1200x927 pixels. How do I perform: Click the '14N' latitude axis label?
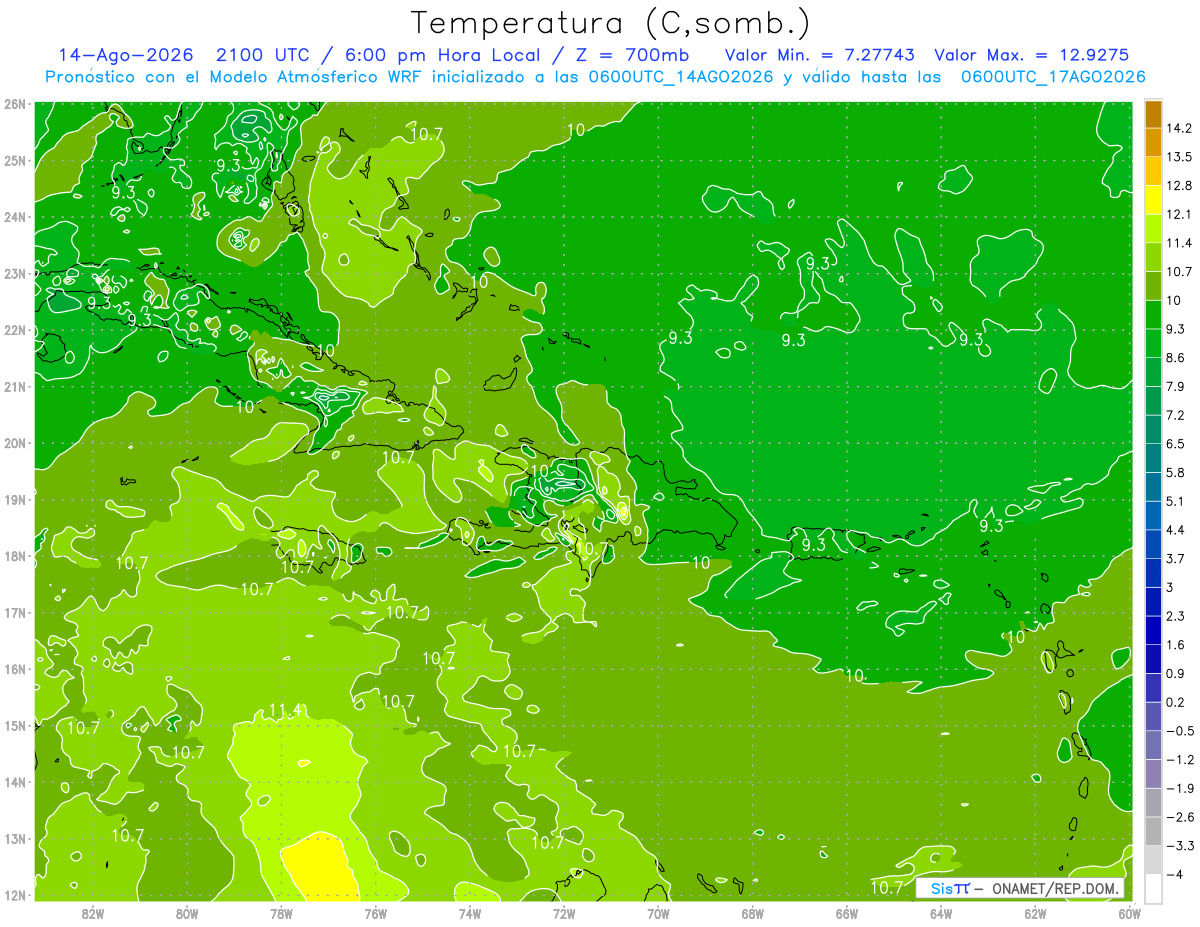(x=15, y=782)
